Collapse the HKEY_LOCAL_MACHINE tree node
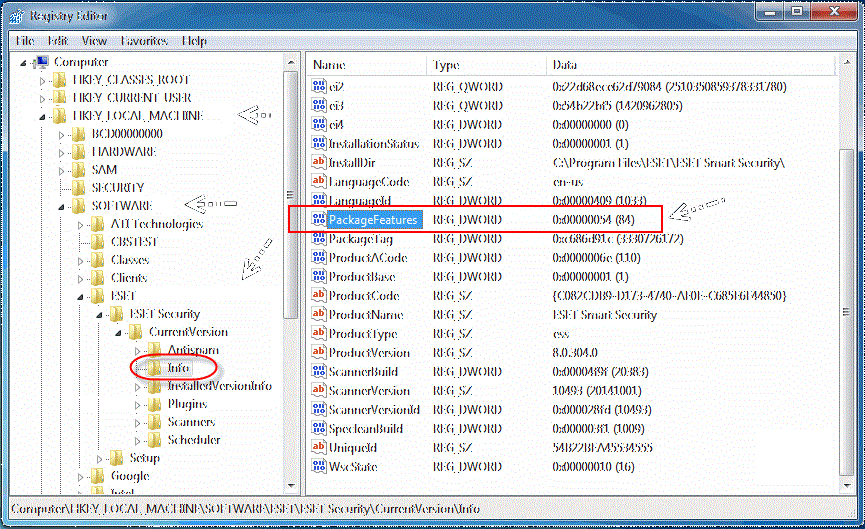 pos(42,116)
